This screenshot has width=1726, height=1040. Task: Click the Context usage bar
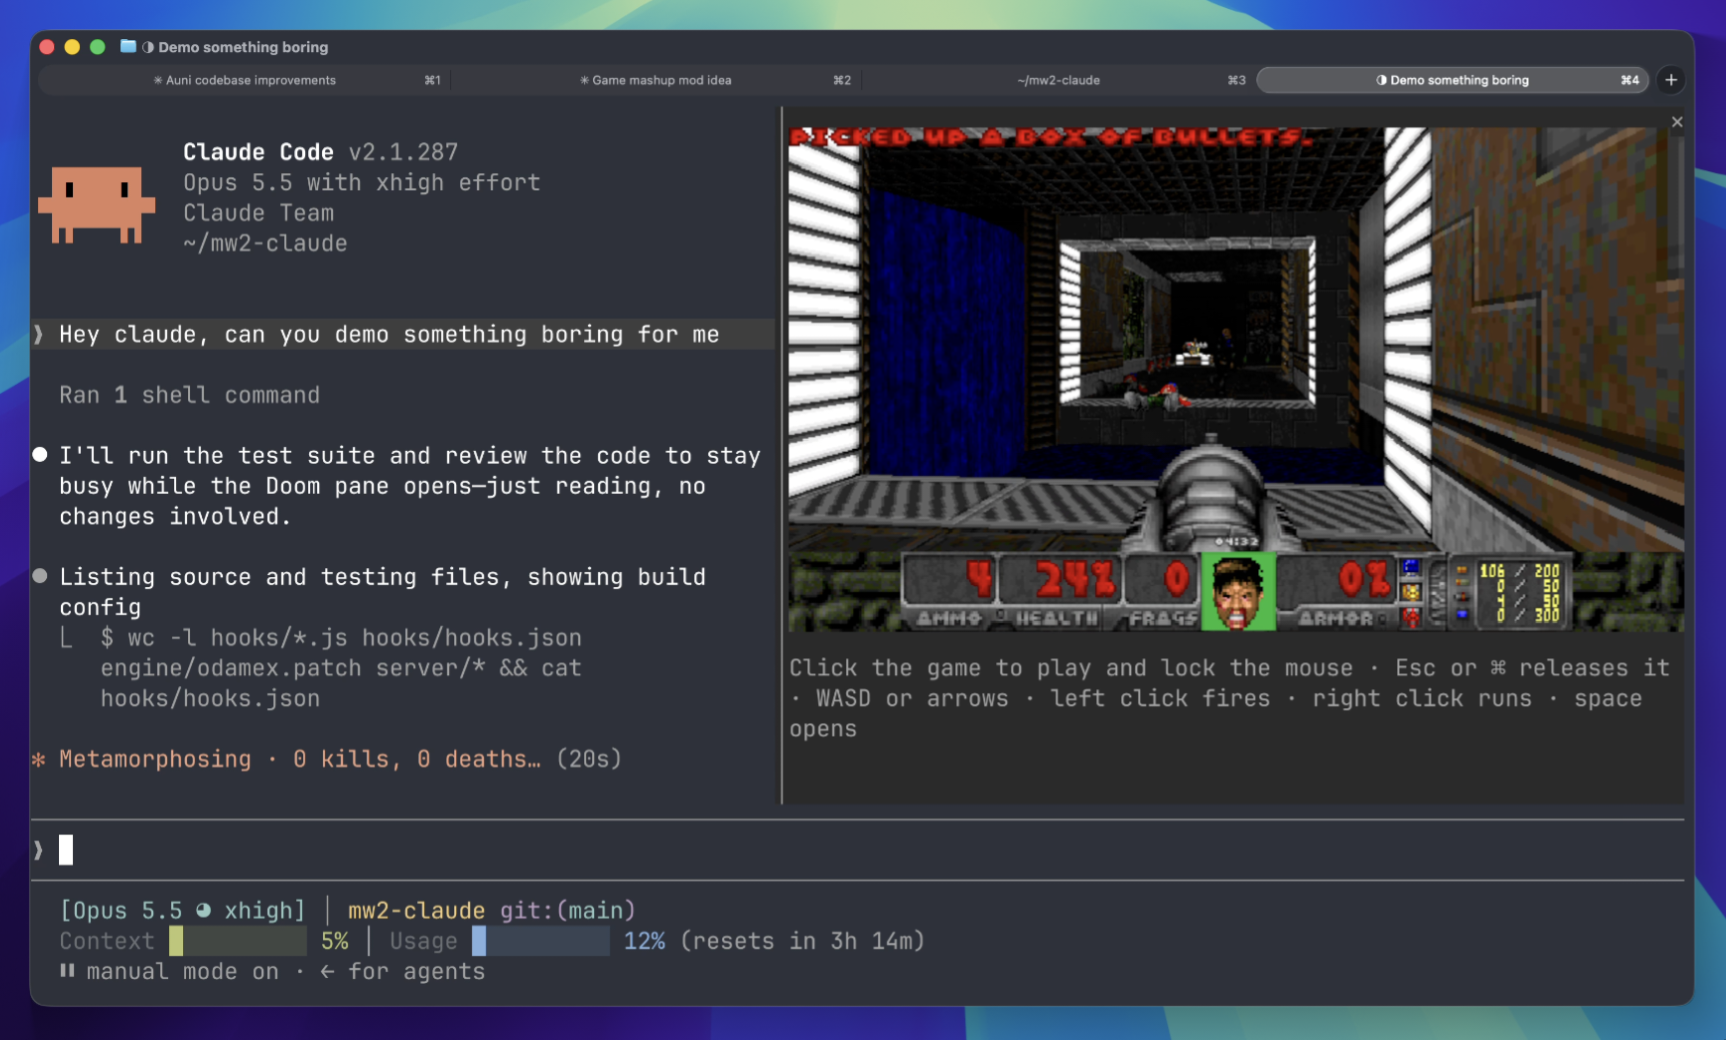point(238,941)
